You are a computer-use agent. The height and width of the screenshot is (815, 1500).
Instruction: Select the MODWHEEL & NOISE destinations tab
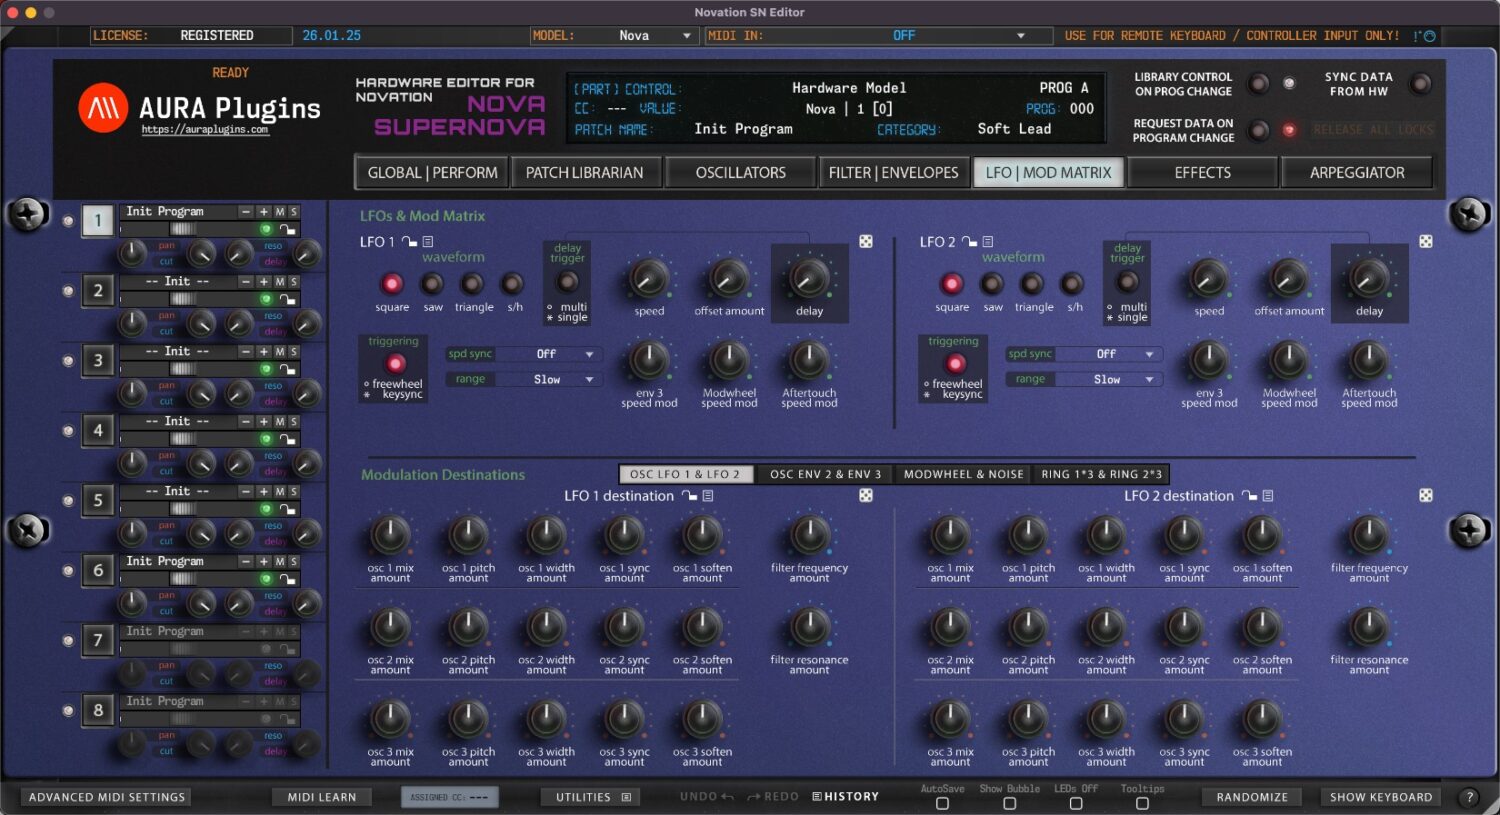click(x=961, y=473)
